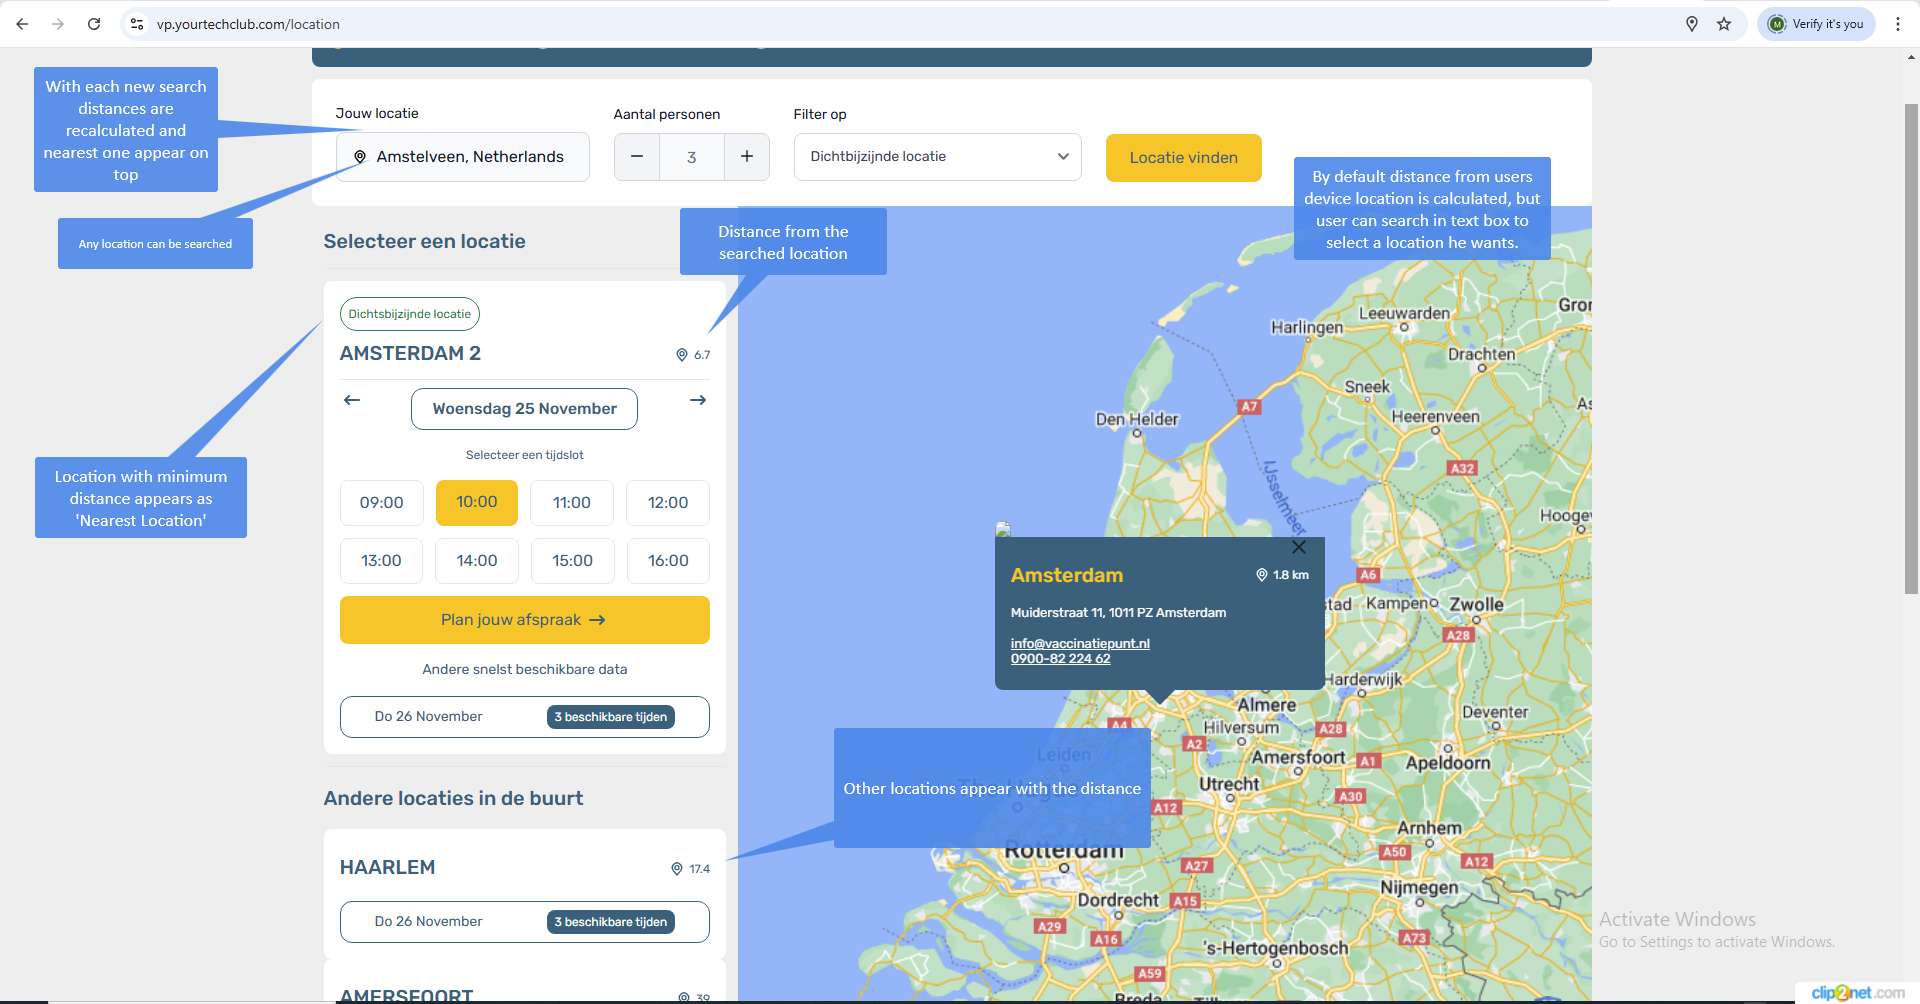Click the Jouw locatie search field
This screenshot has height=1004, width=1920.
tap(470, 157)
